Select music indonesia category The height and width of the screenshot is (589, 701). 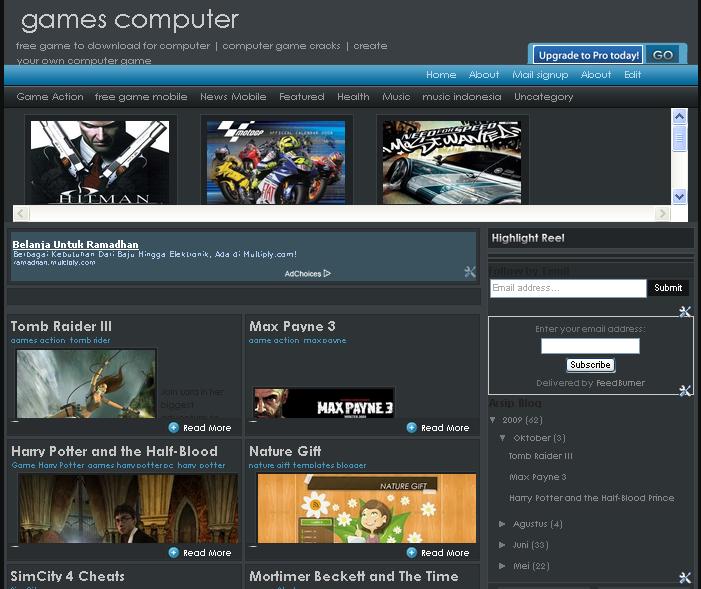coord(461,97)
